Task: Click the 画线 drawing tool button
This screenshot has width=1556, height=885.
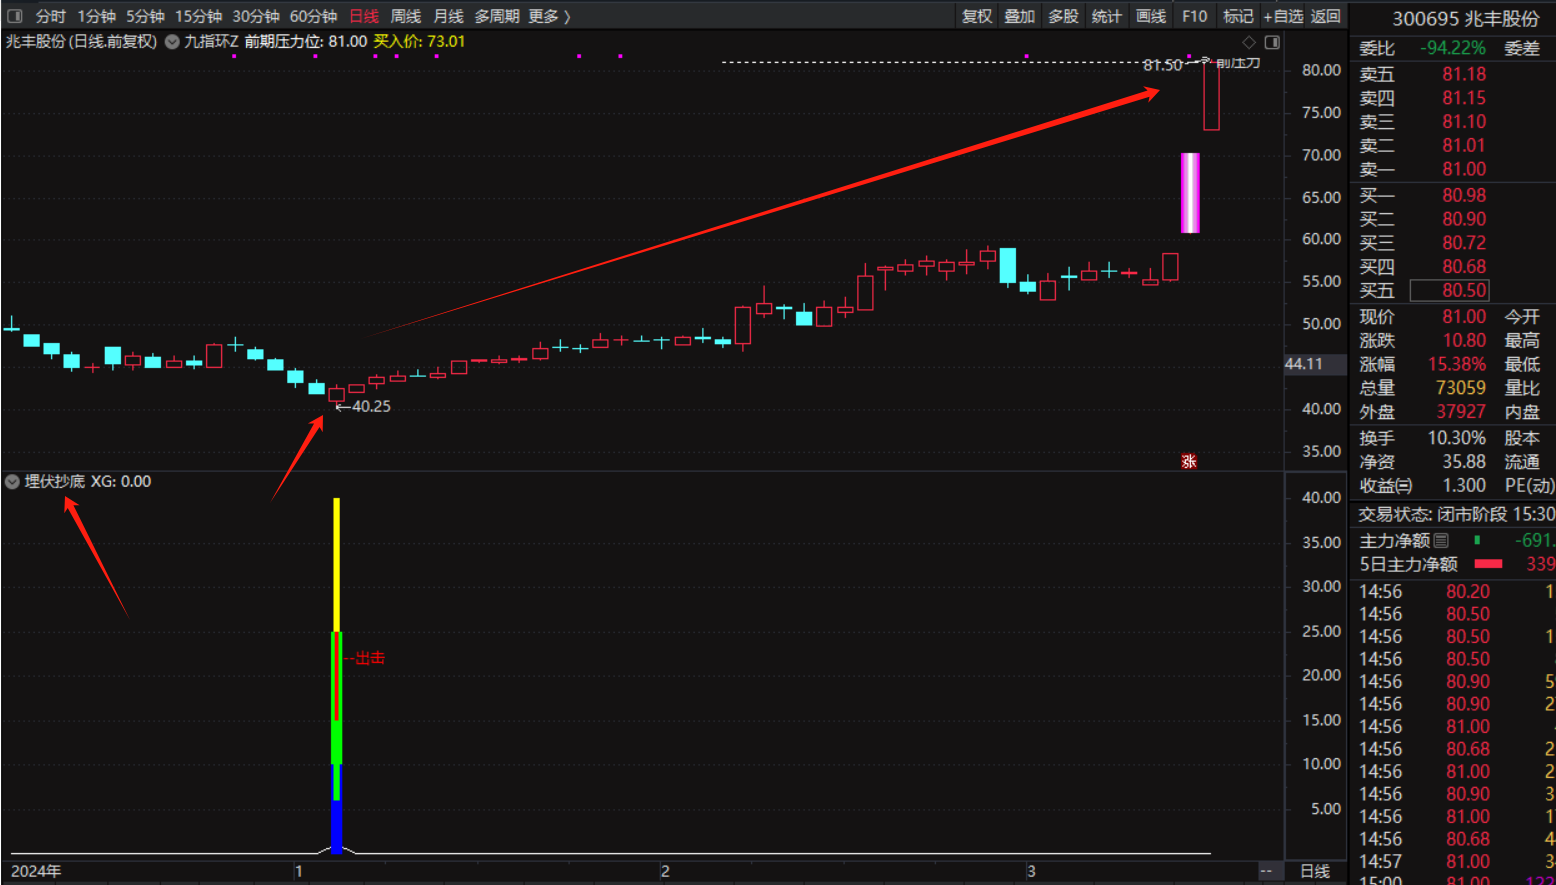Action: coord(1151,16)
